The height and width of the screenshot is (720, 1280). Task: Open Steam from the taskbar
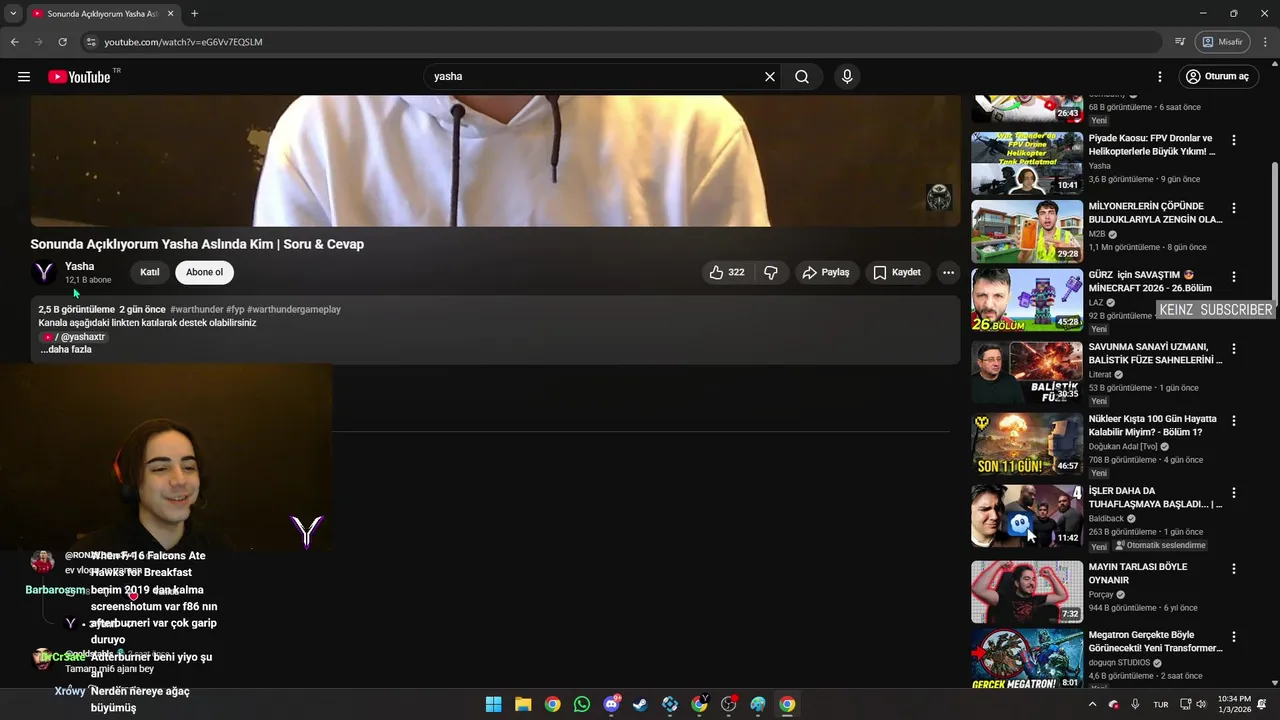641,704
